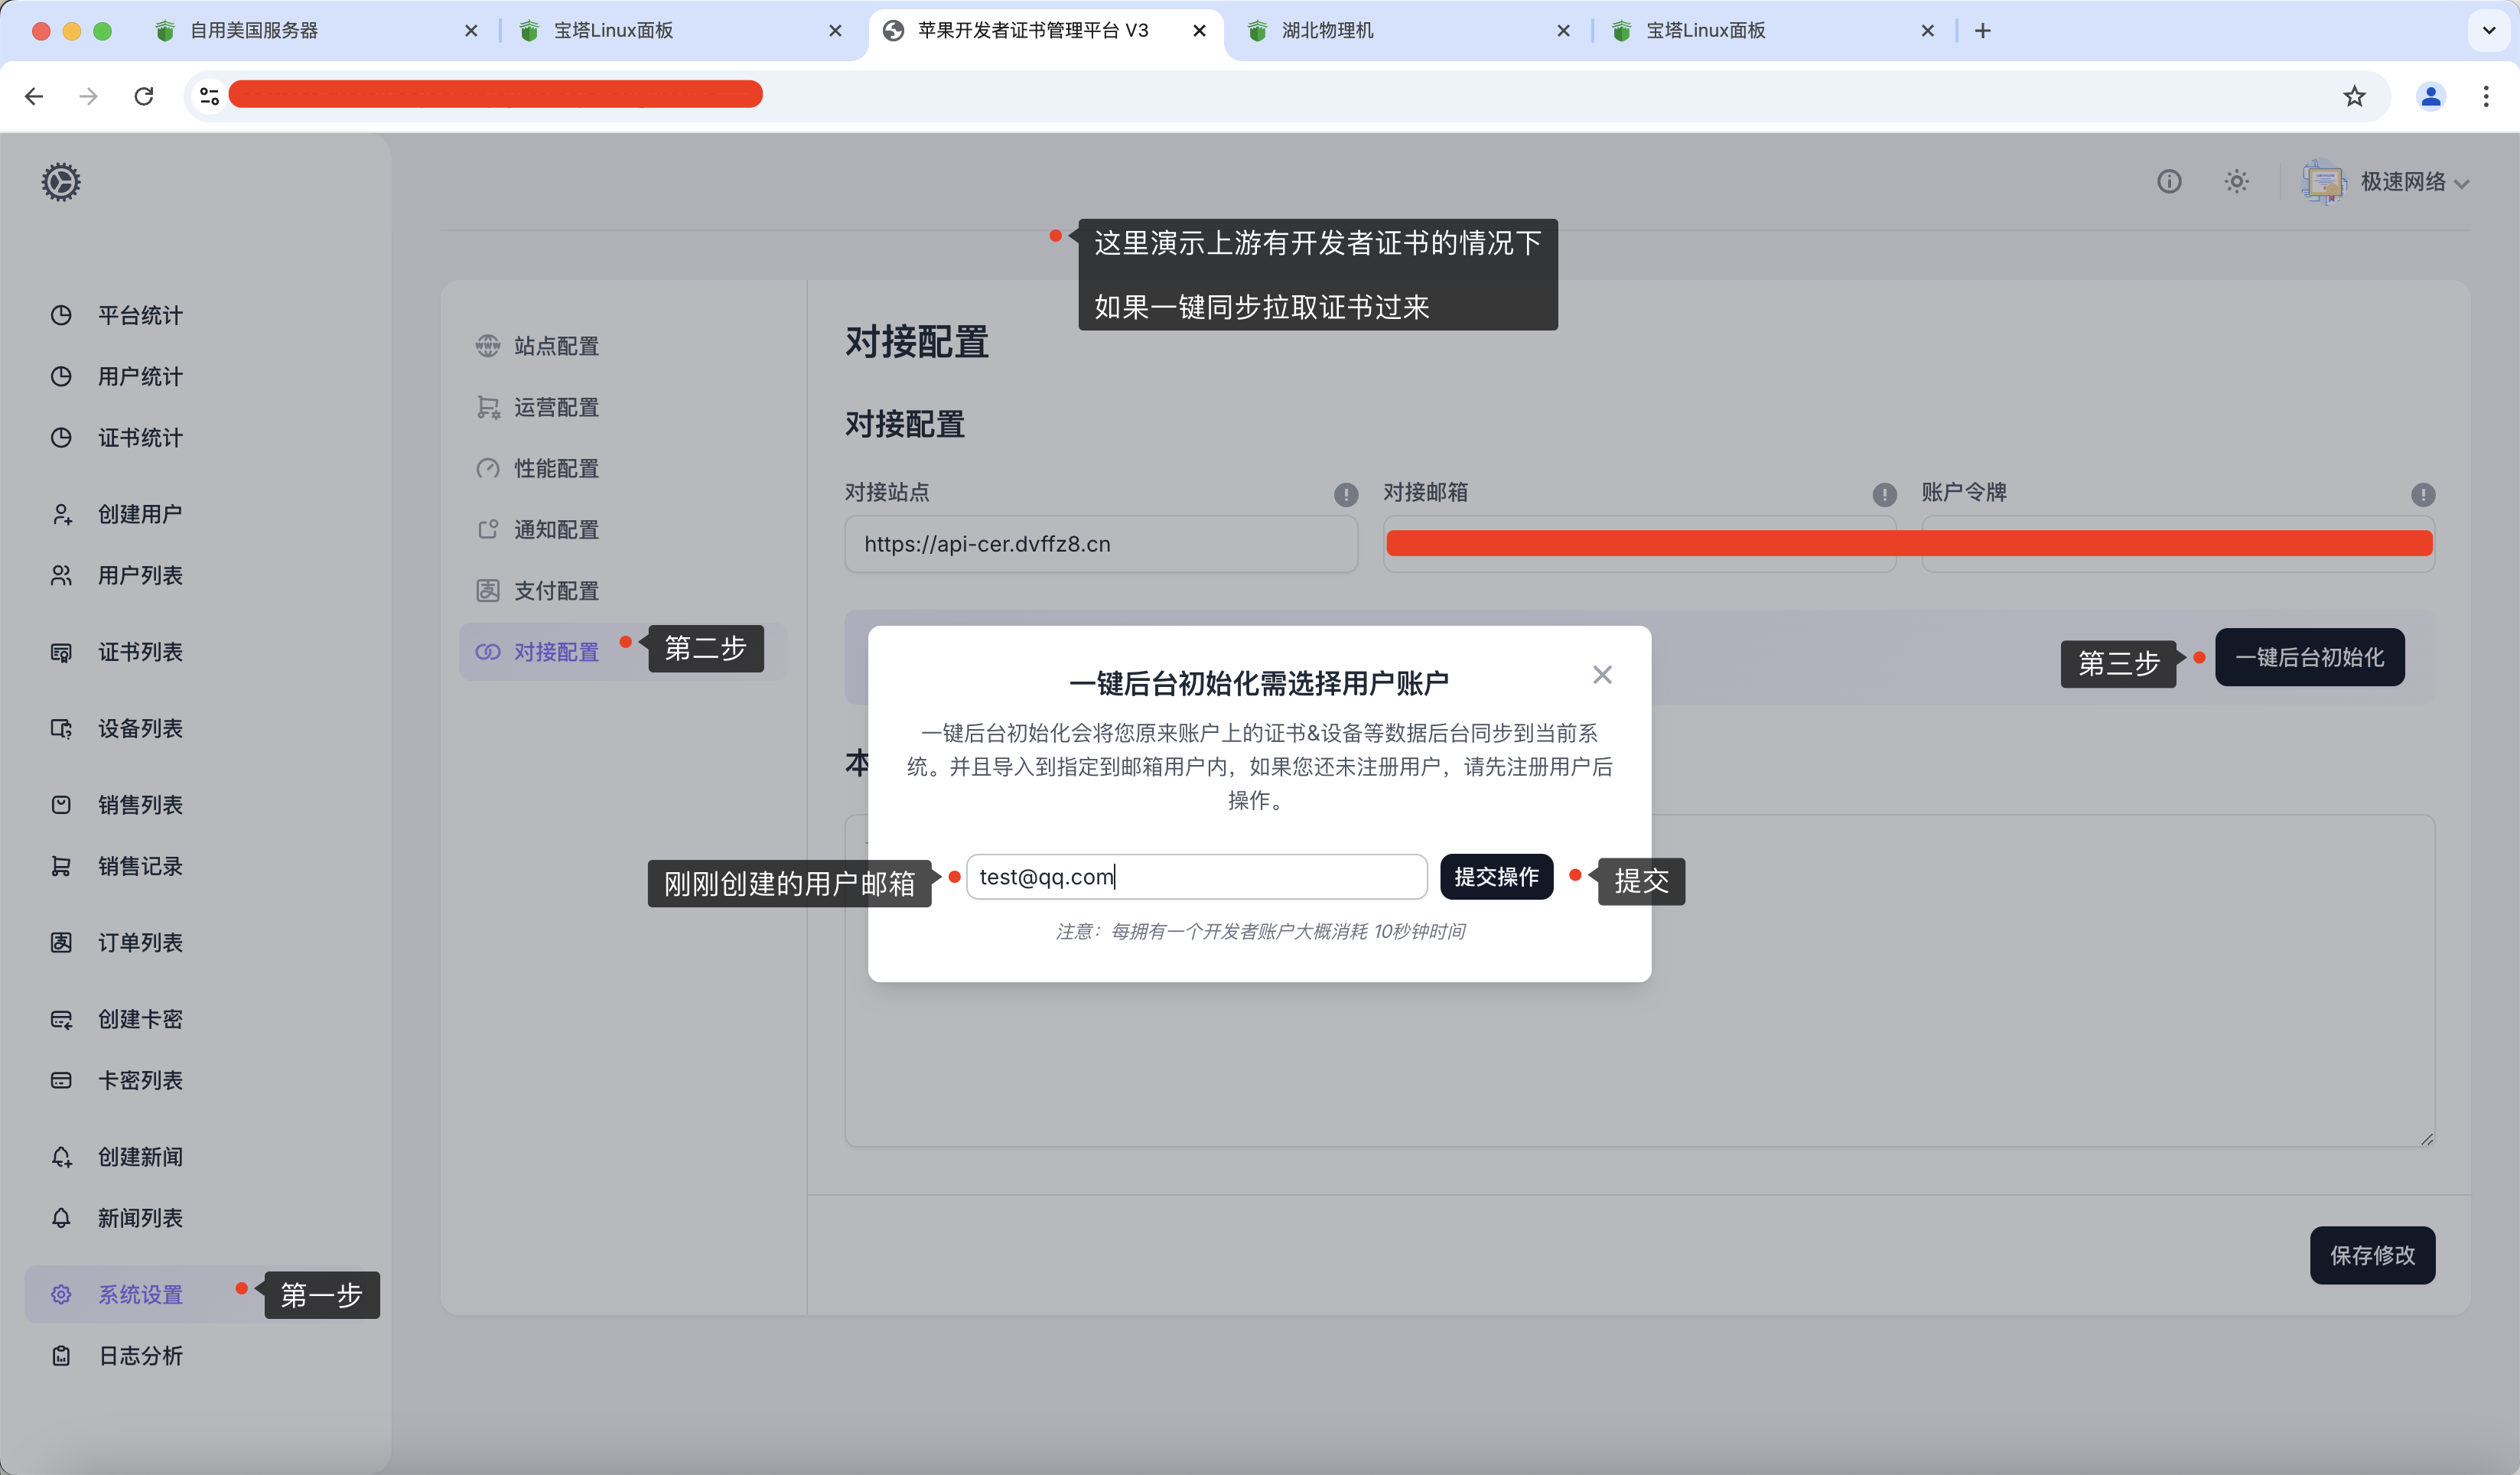Expand the tab search dropdown arrow
The image size is (2520, 1475).
click(2489, 31)
